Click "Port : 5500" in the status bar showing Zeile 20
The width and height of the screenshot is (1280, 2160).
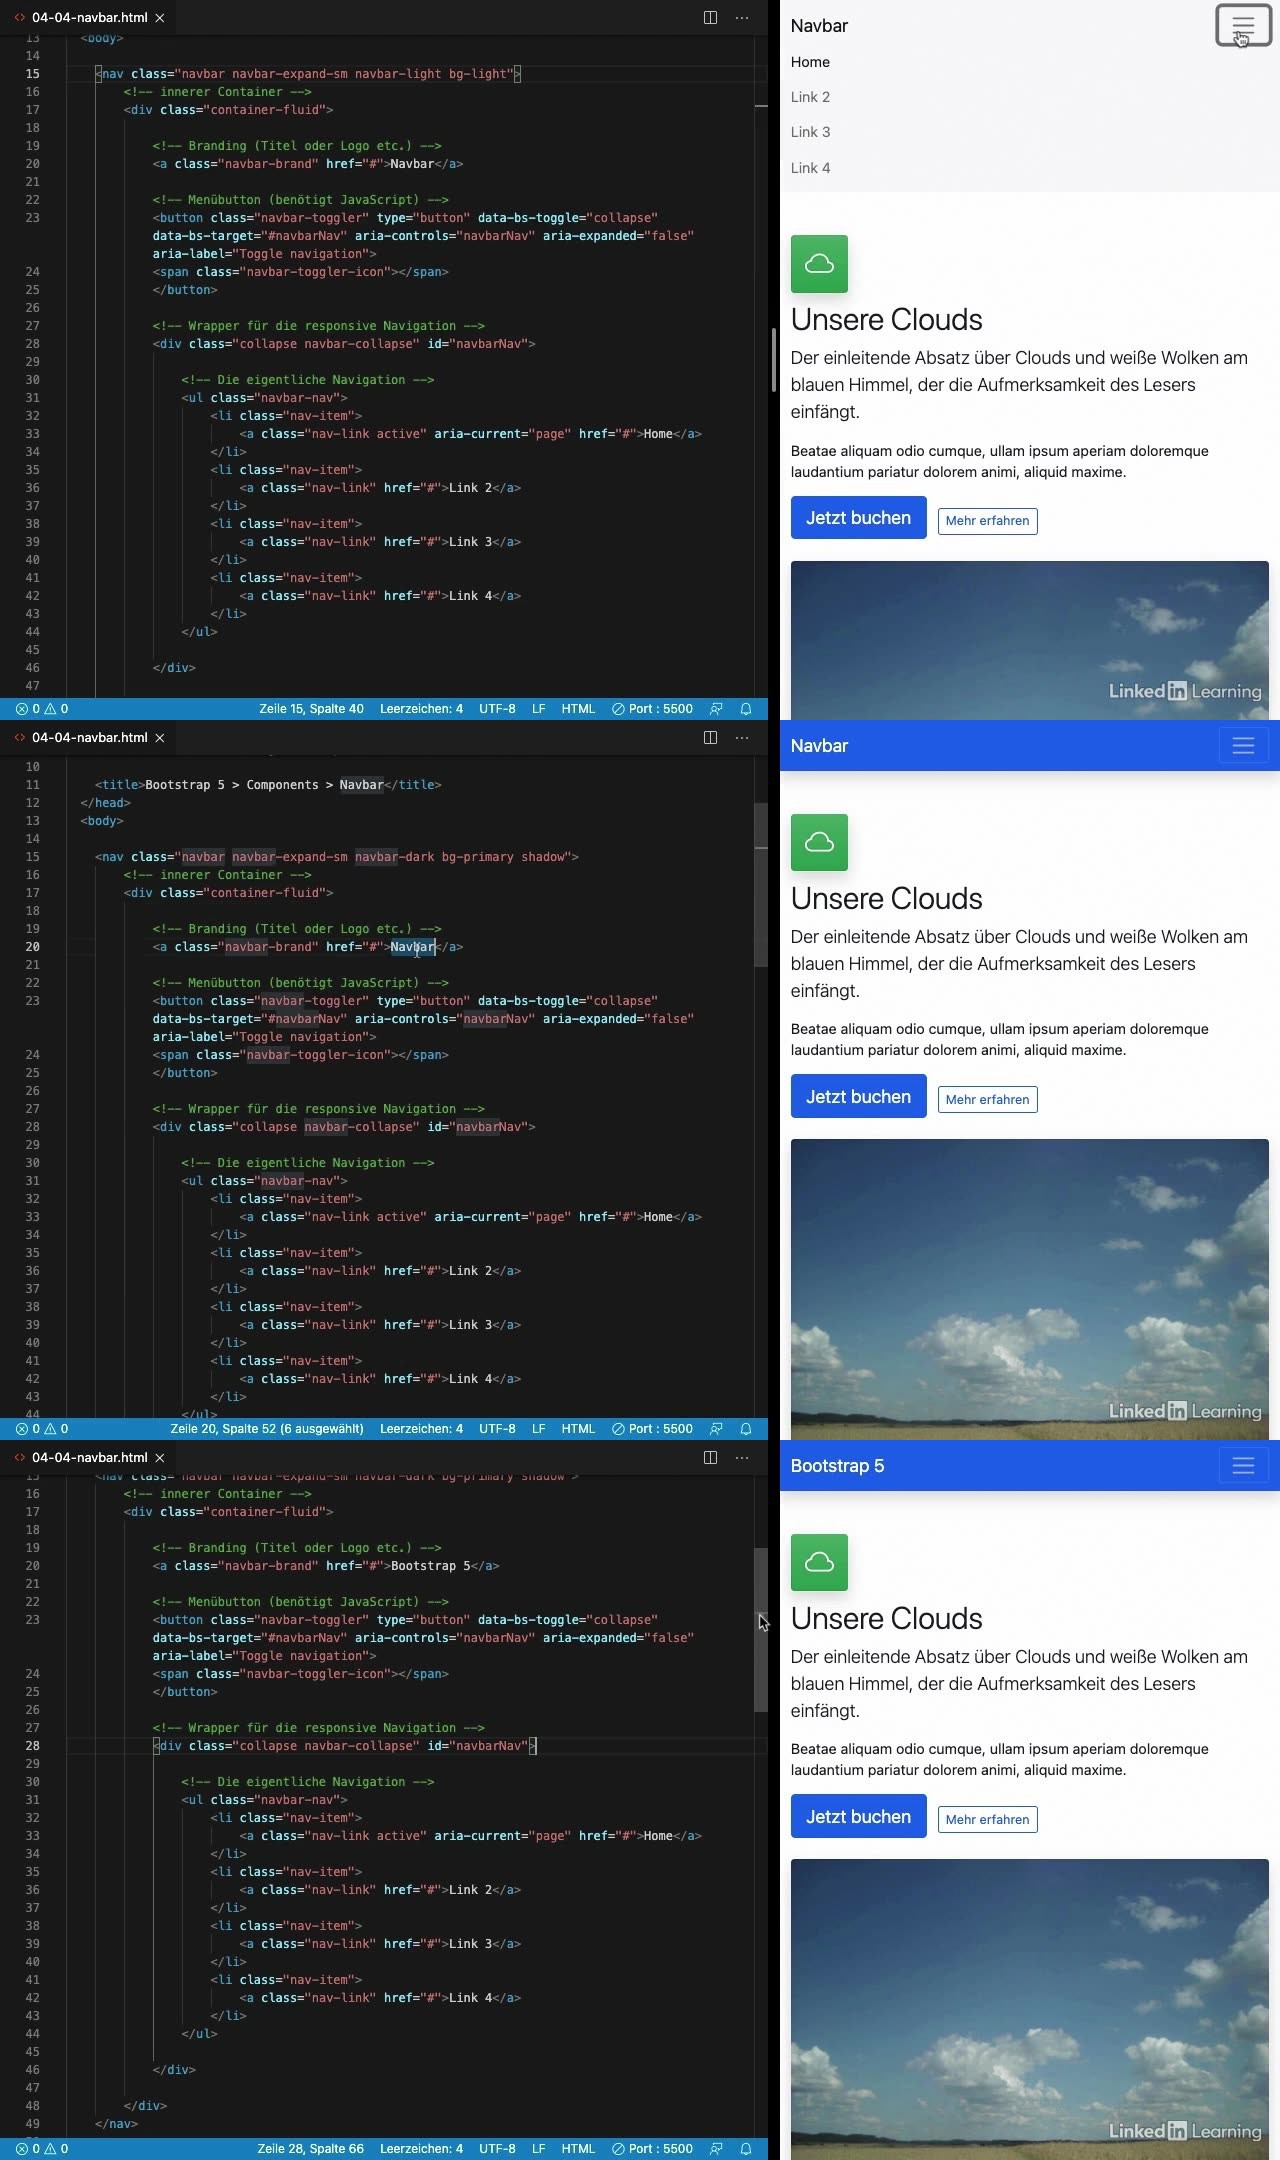tap(652, 1429)
